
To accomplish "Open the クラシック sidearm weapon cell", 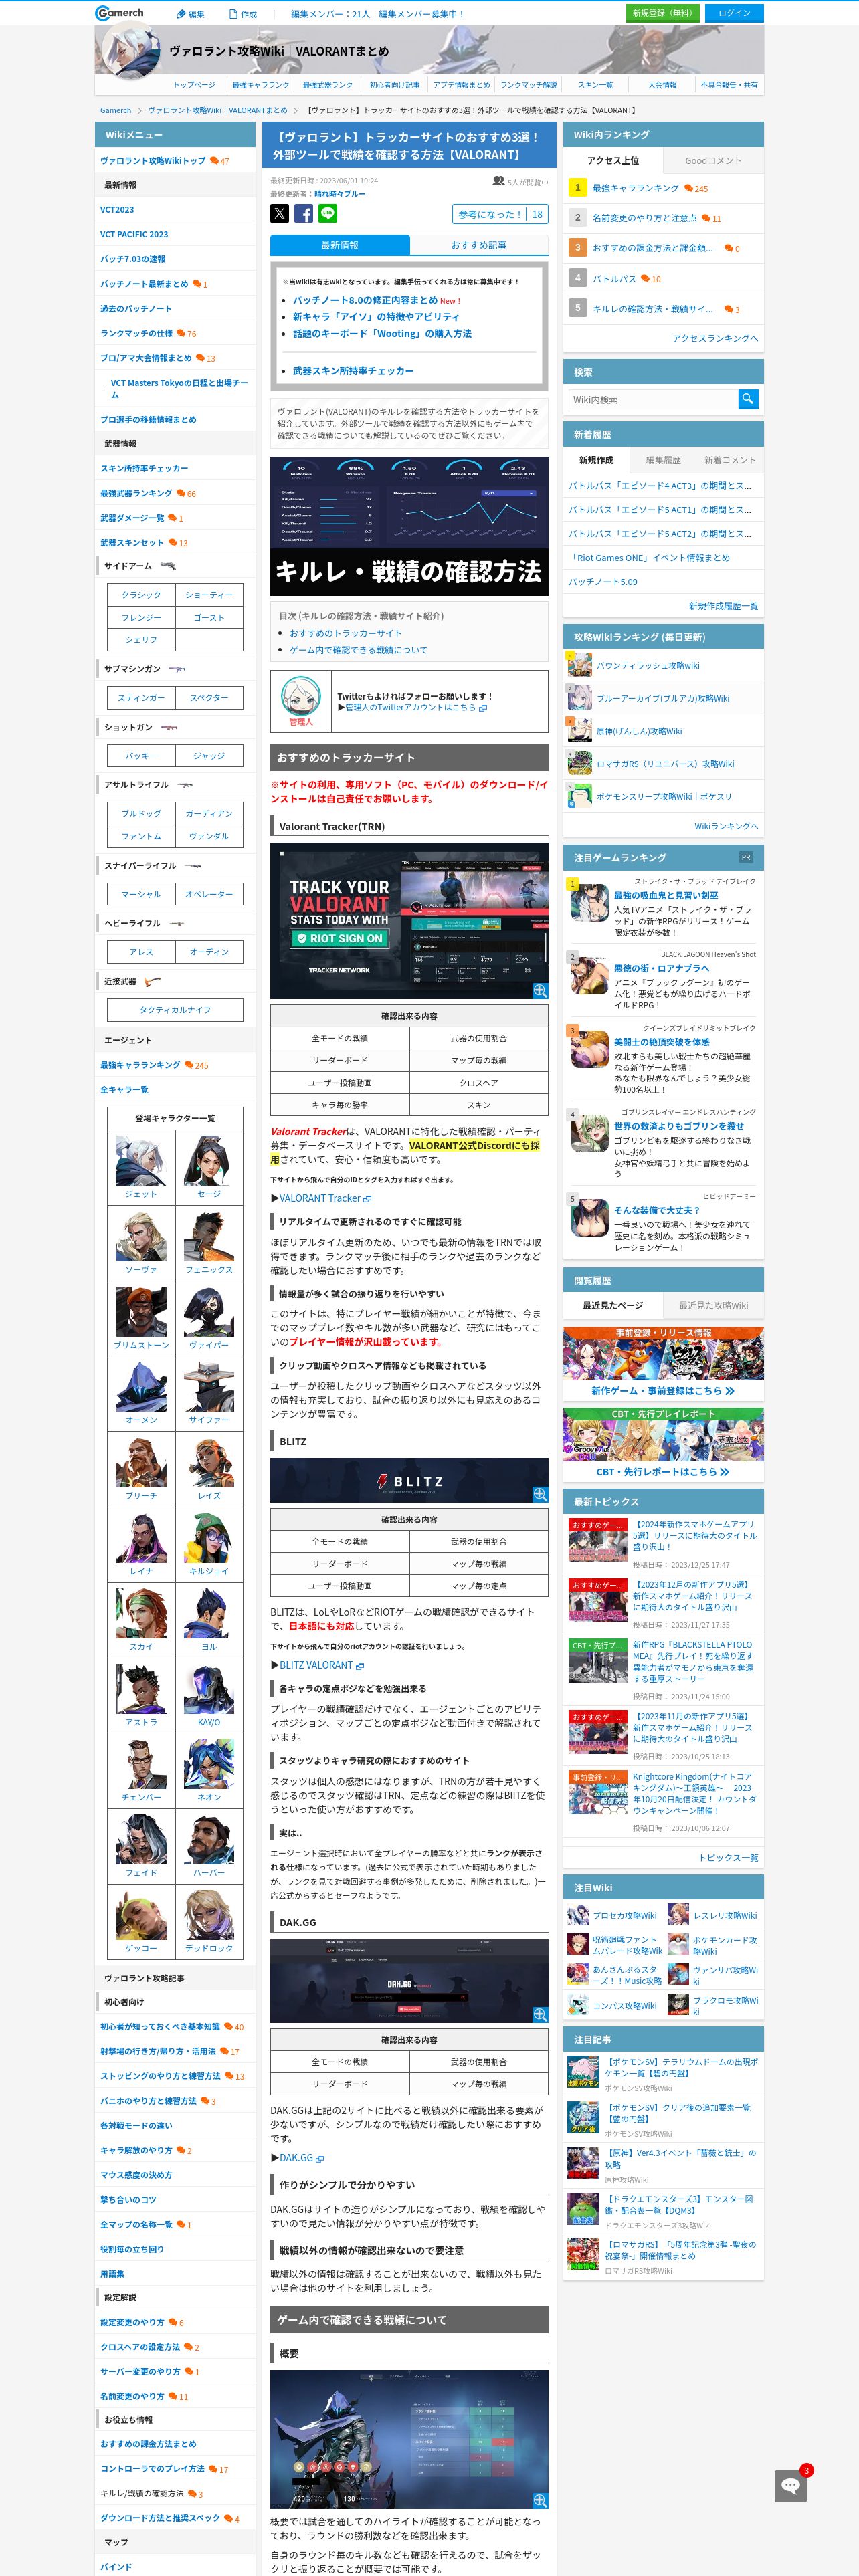I will (141, 595).
